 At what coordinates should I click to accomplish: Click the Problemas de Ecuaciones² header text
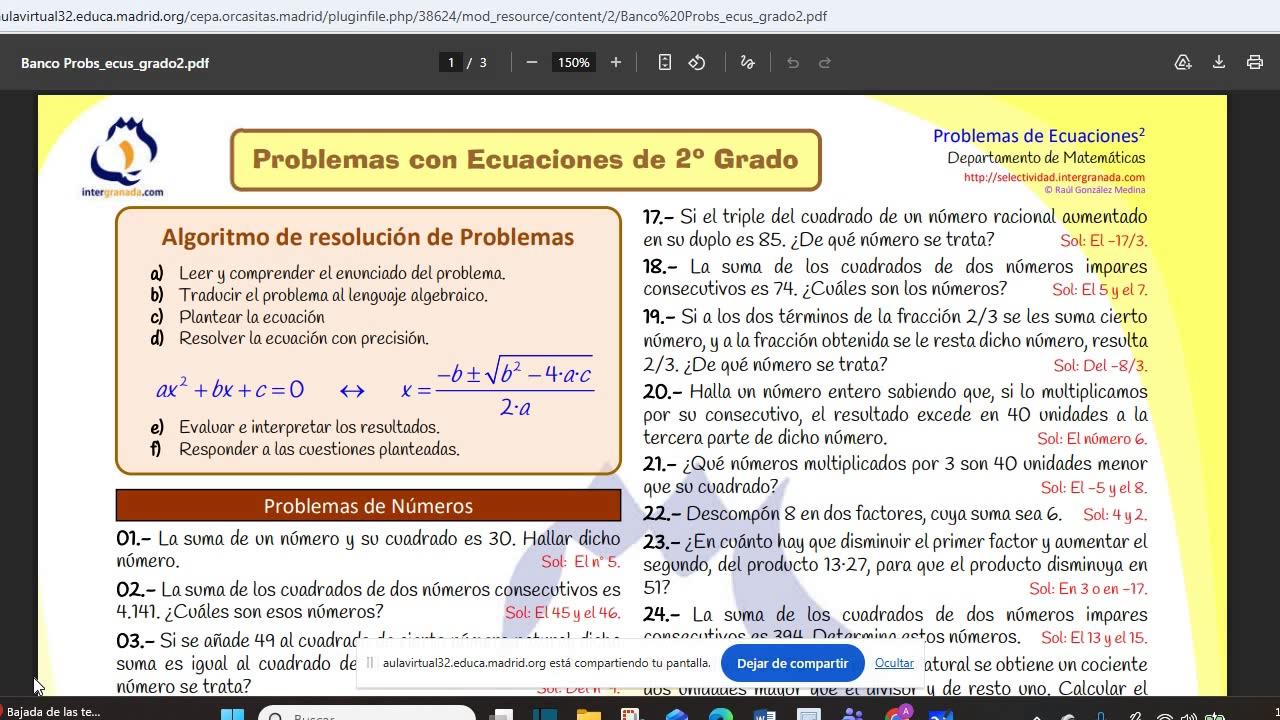point(1039,136)
